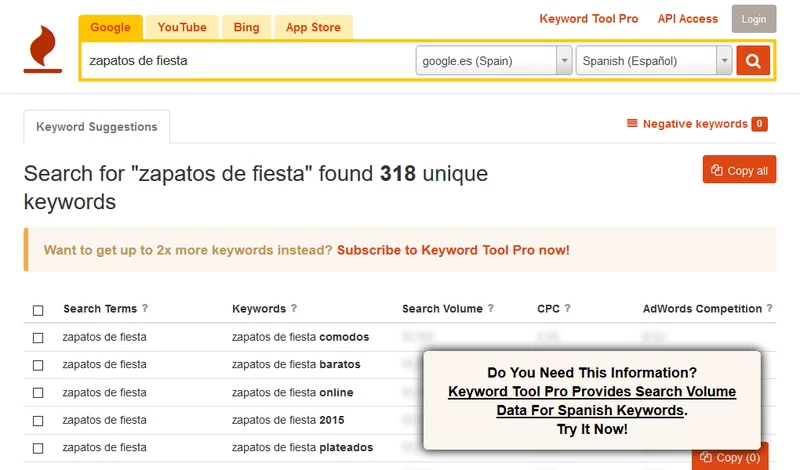This screenshot has height=470, width=800.
Task: Check the box for zapatos de fiesta online
Action: pyautogui.click(x=38, y=393)
